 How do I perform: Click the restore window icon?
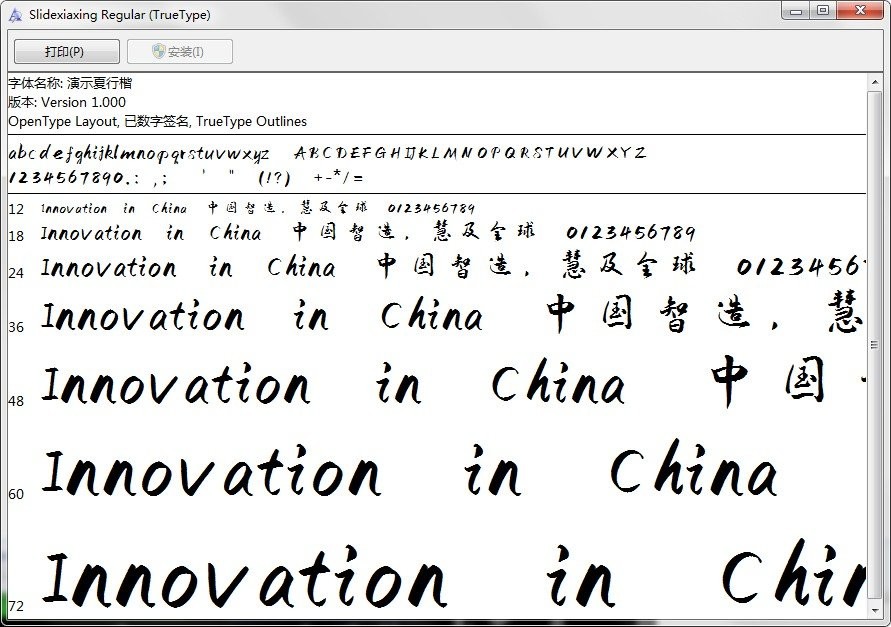click(823, 10)
